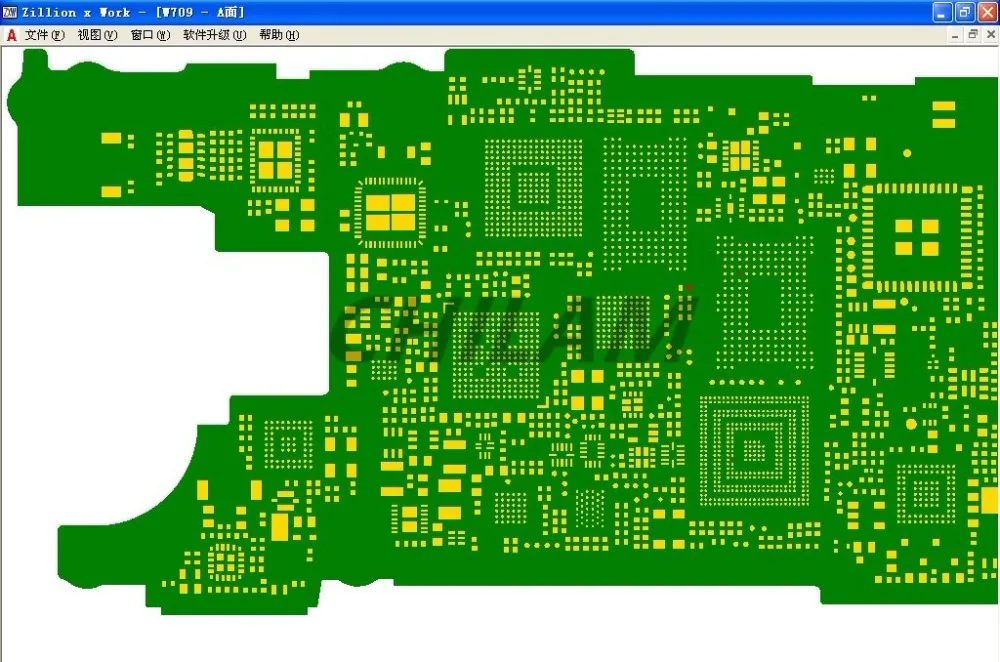The width and height of the screenshot is (1000, 662).
Task: Open the 窗口(W) menu
Action: (151, 35)
